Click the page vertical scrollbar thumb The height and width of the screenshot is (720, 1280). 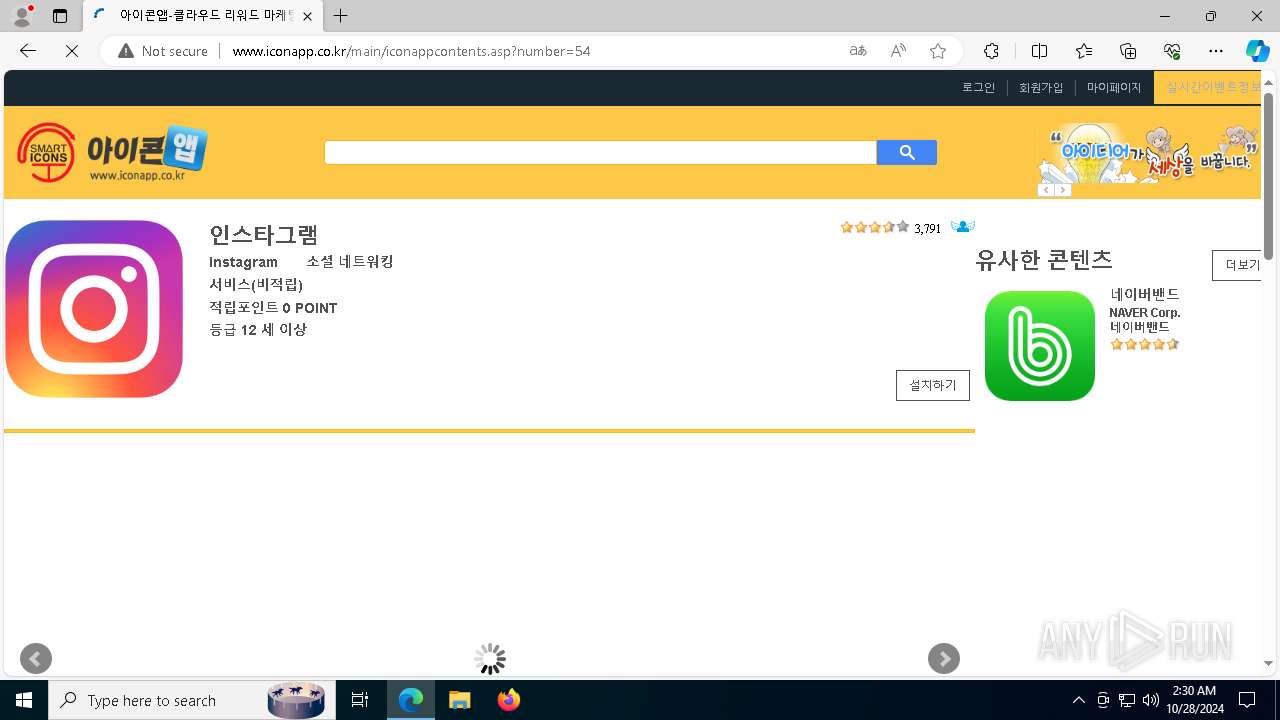coord(1268,176)
